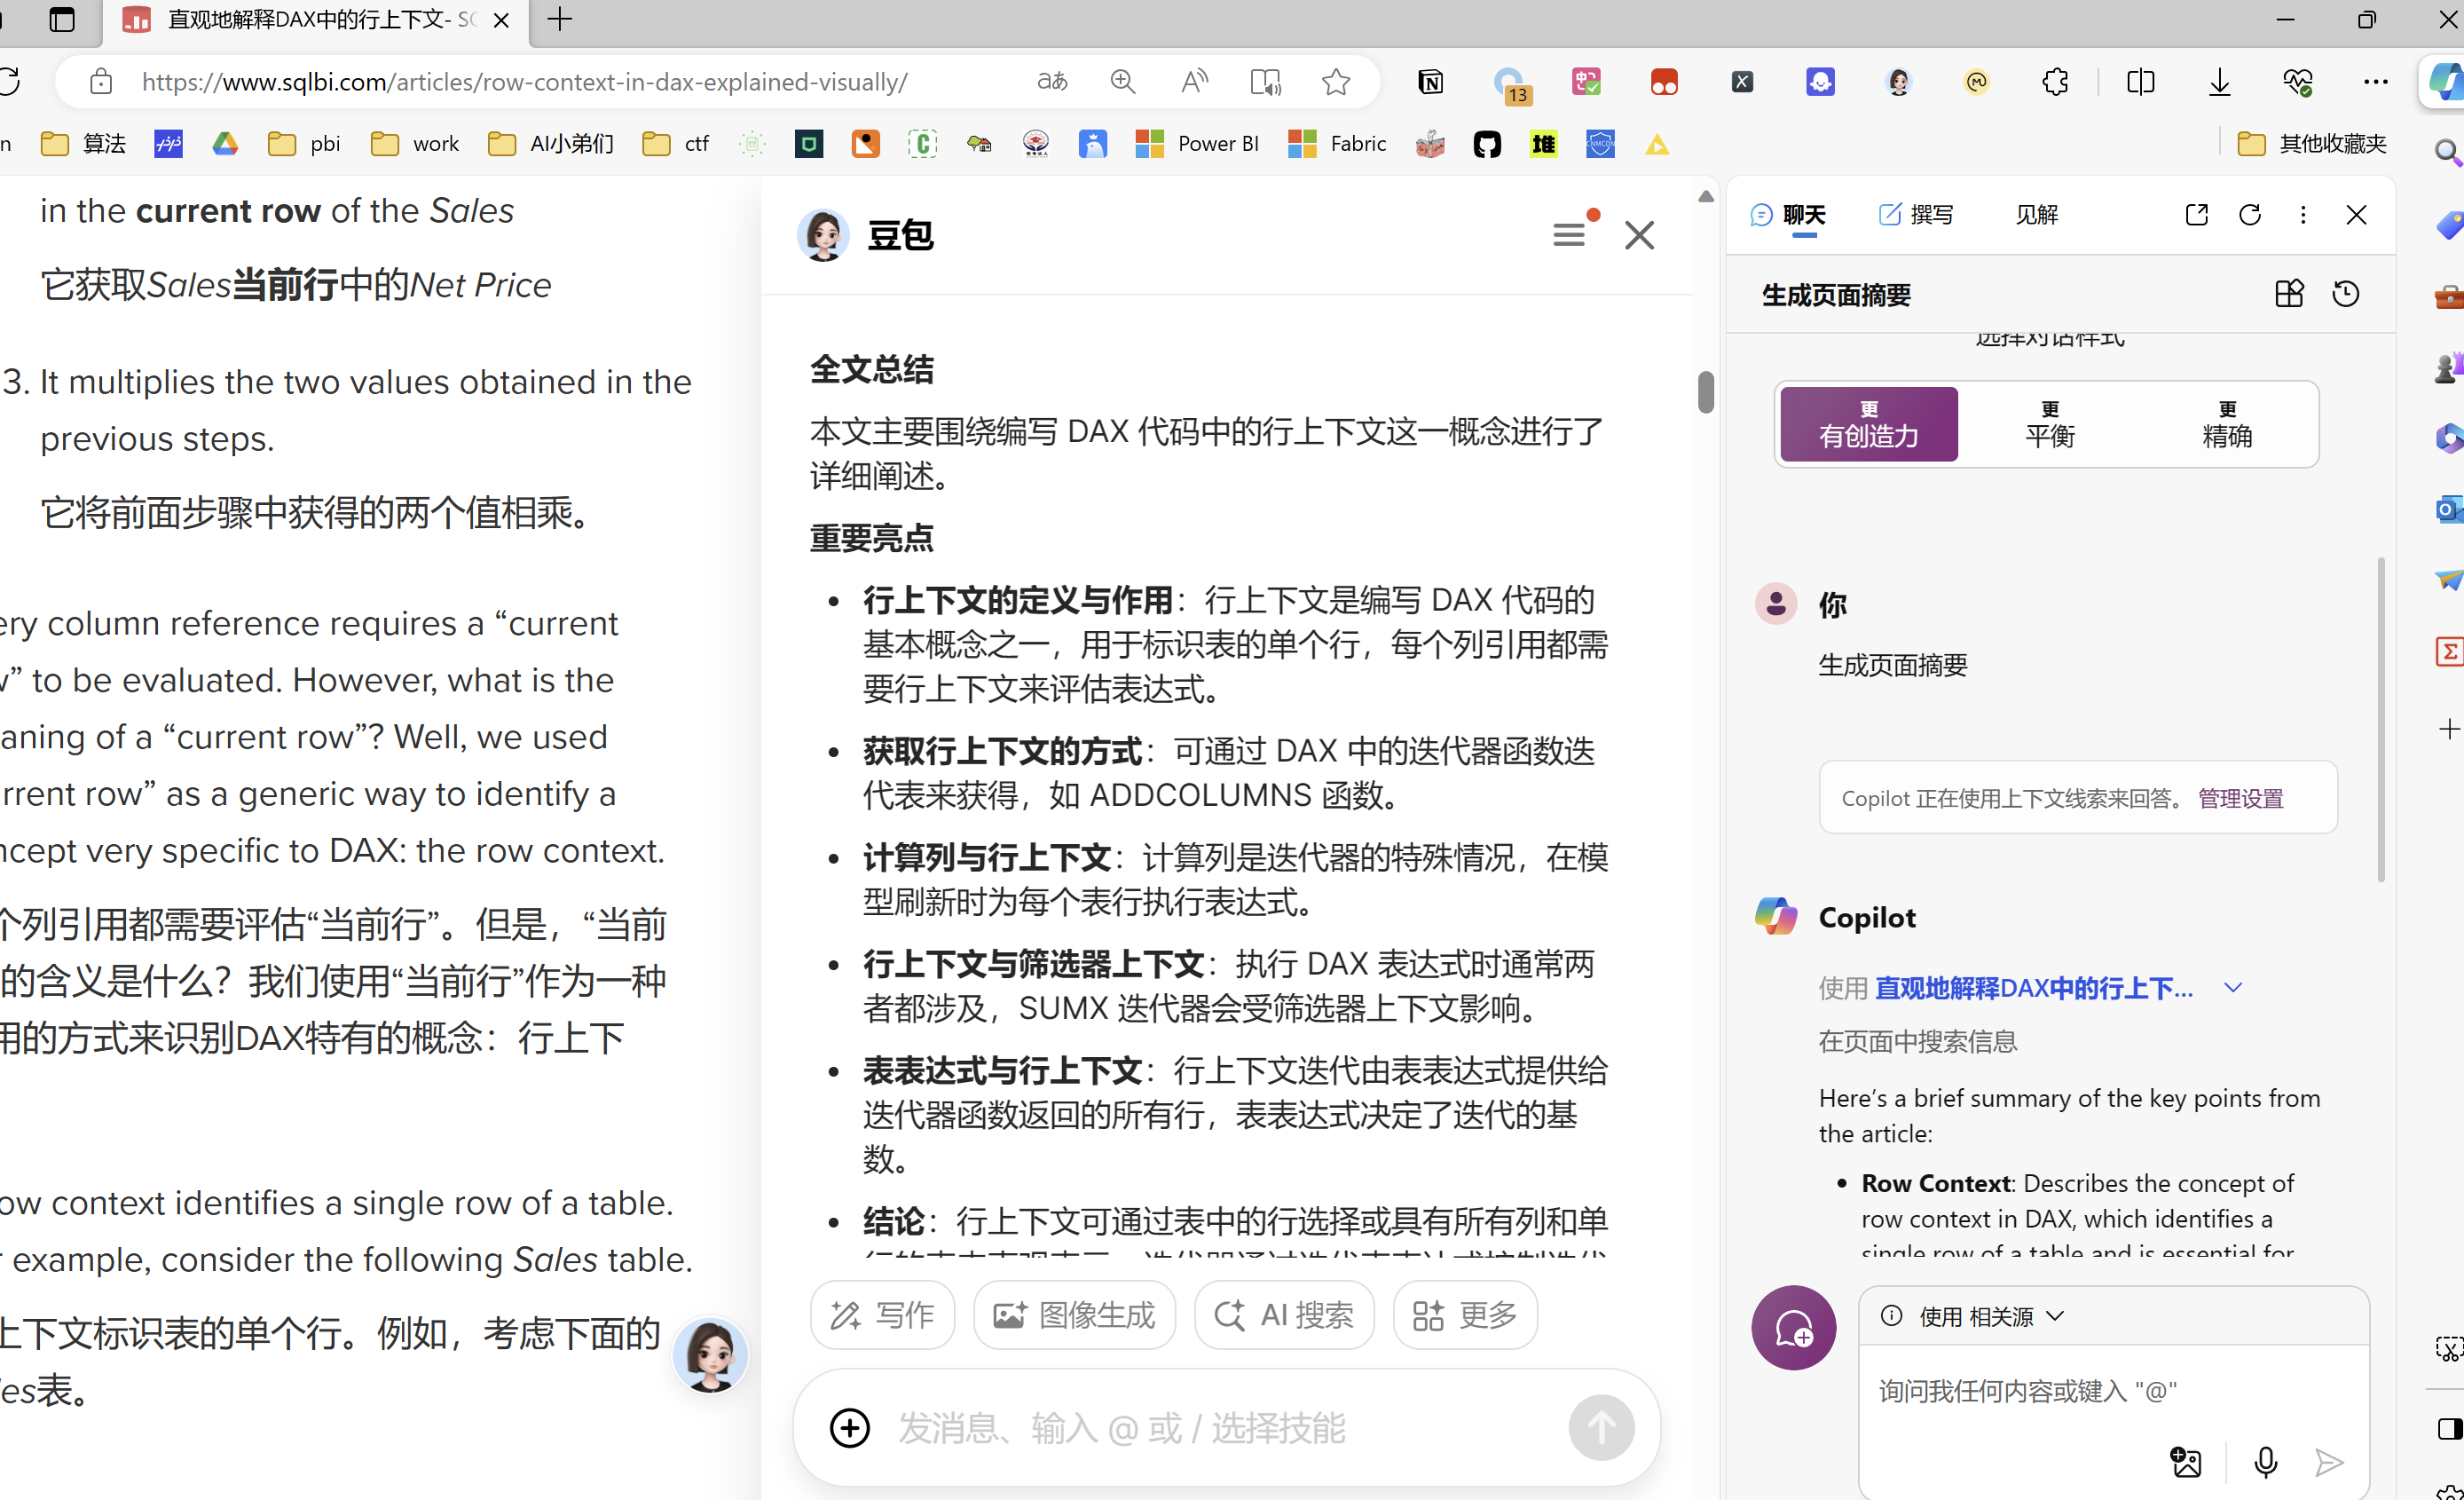The image size is (2464, 1500).
Task: Switch to the 见解 tab in Copilot
Action: point(2037,214)
